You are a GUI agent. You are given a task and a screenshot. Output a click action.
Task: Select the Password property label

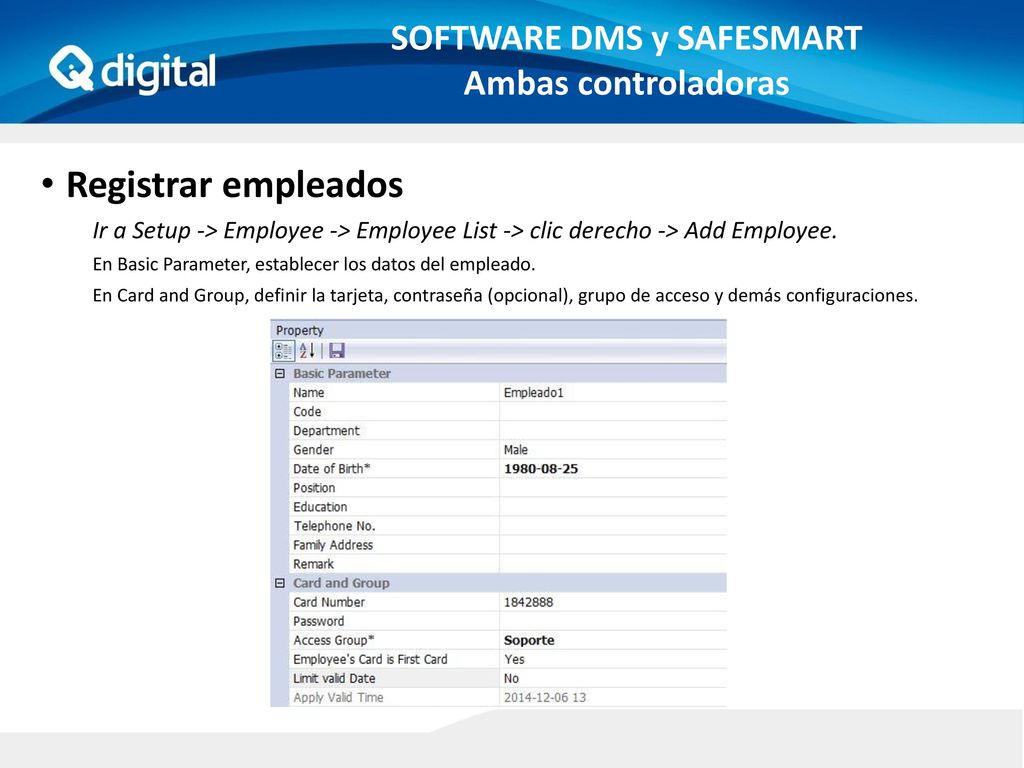pyautogui.click(x=318, y=621)
